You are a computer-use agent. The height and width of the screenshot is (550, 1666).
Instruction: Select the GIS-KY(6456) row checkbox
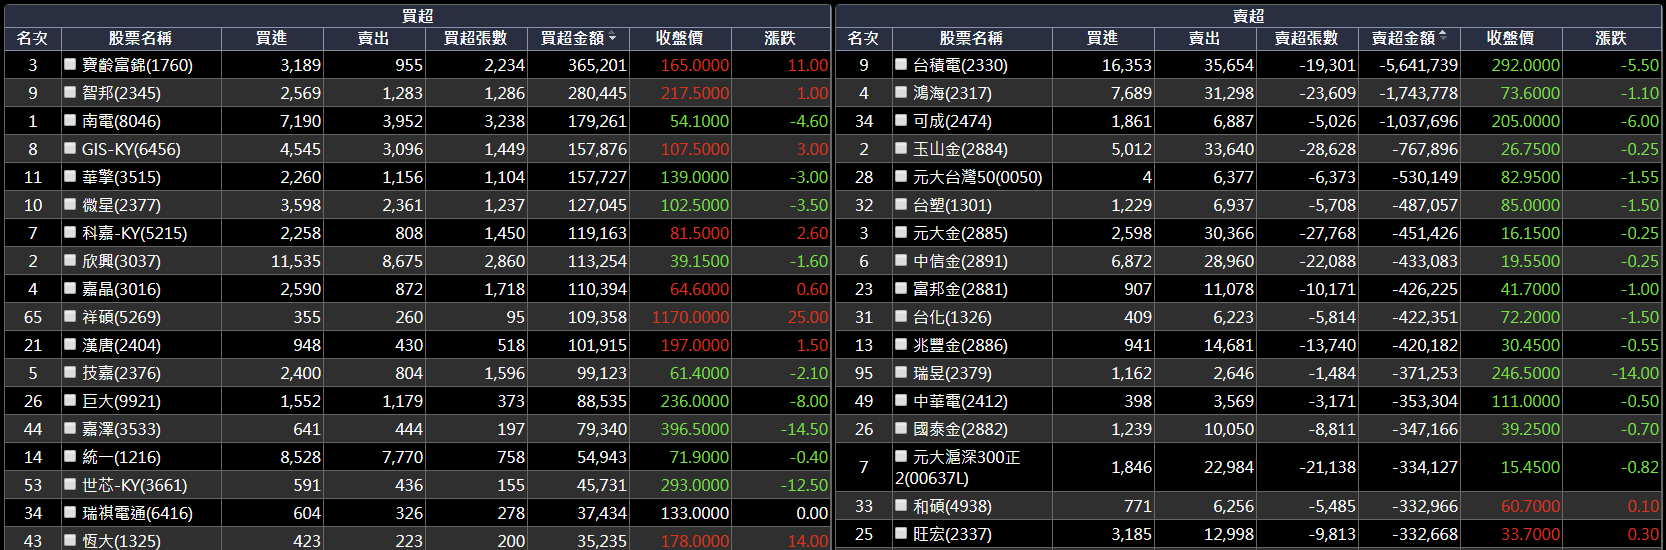pos(70,148)
